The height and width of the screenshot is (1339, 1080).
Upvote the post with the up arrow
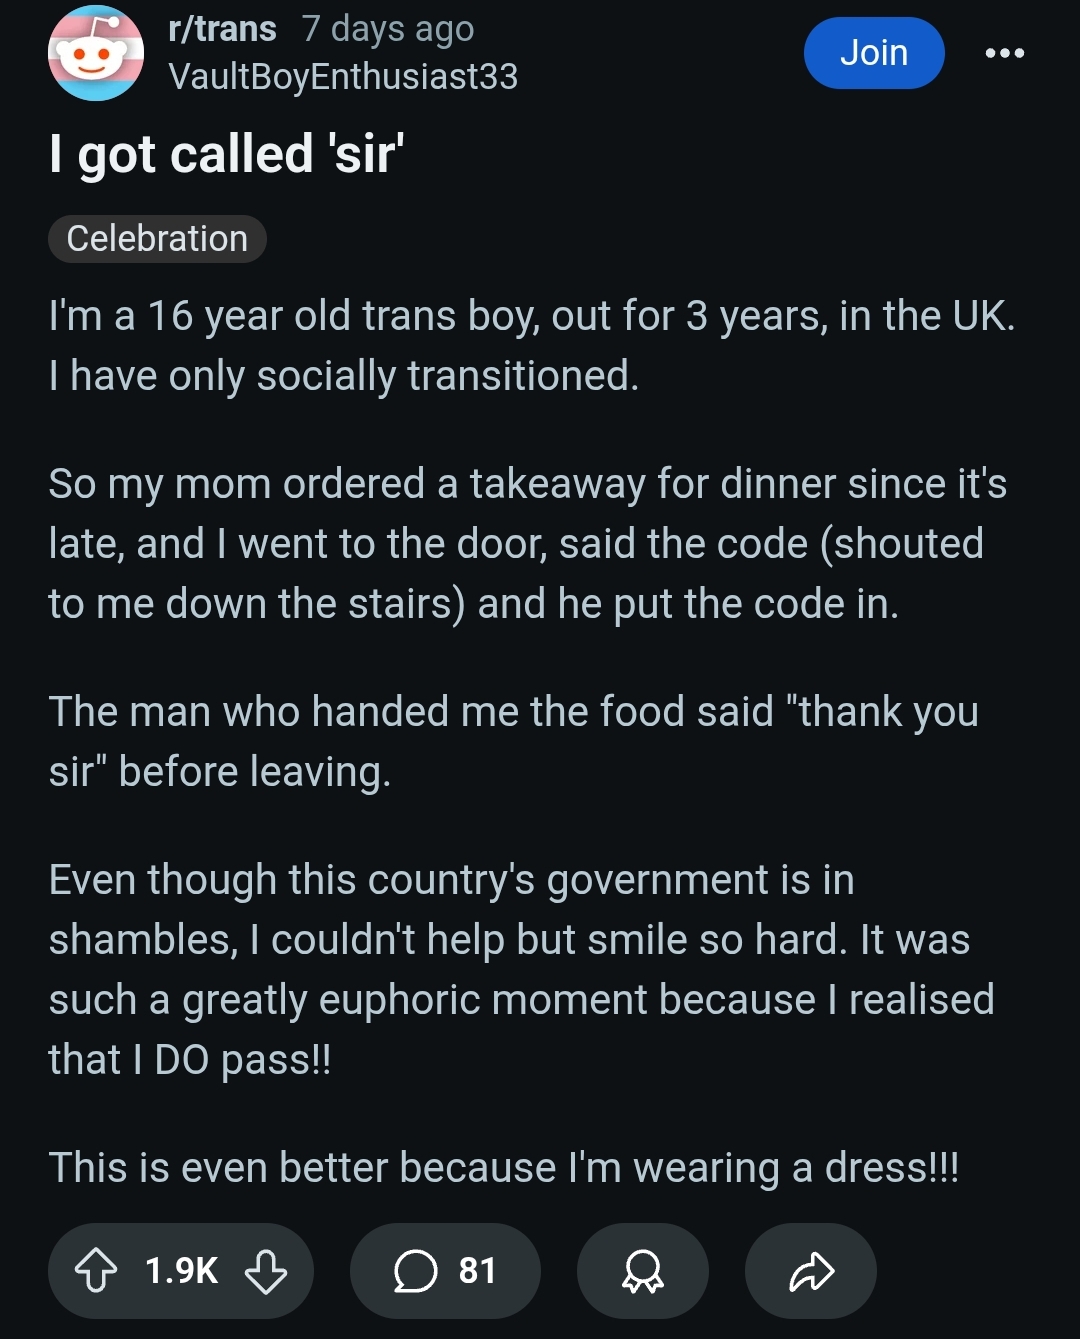tap(96, 1271)
